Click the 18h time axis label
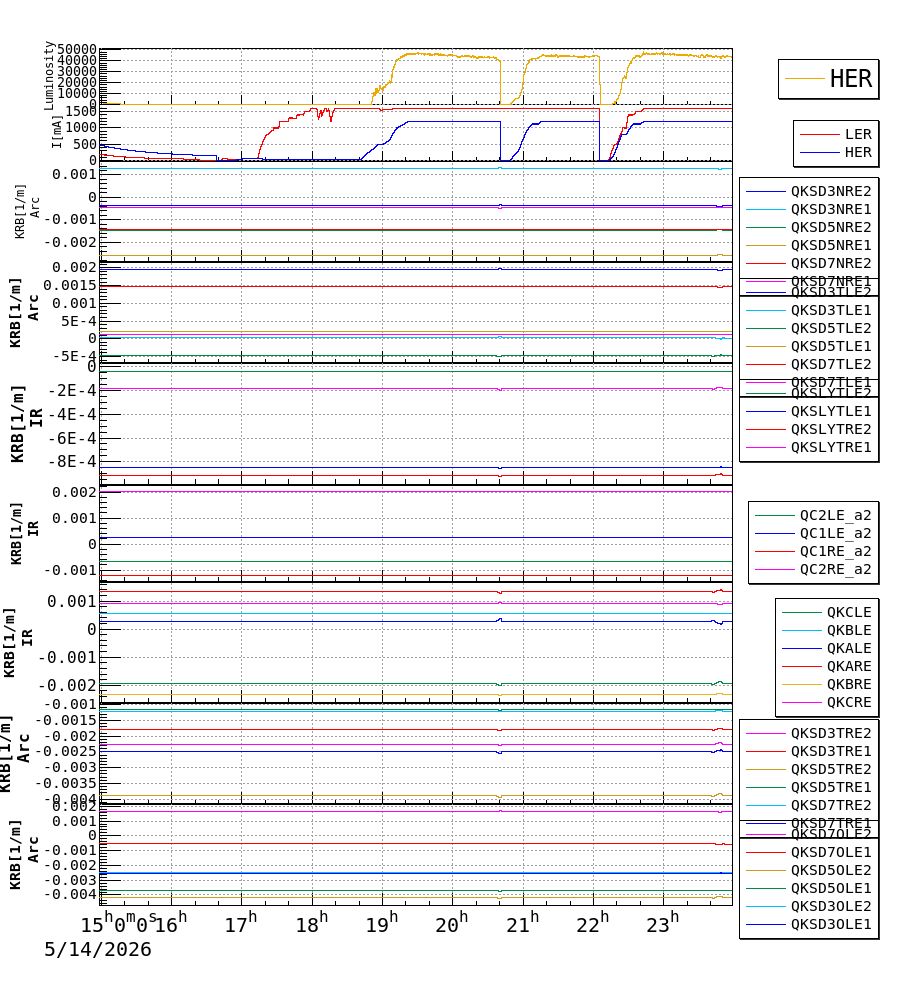The width and height of the screenshot is (900, 984). click(x=312, y=923)
